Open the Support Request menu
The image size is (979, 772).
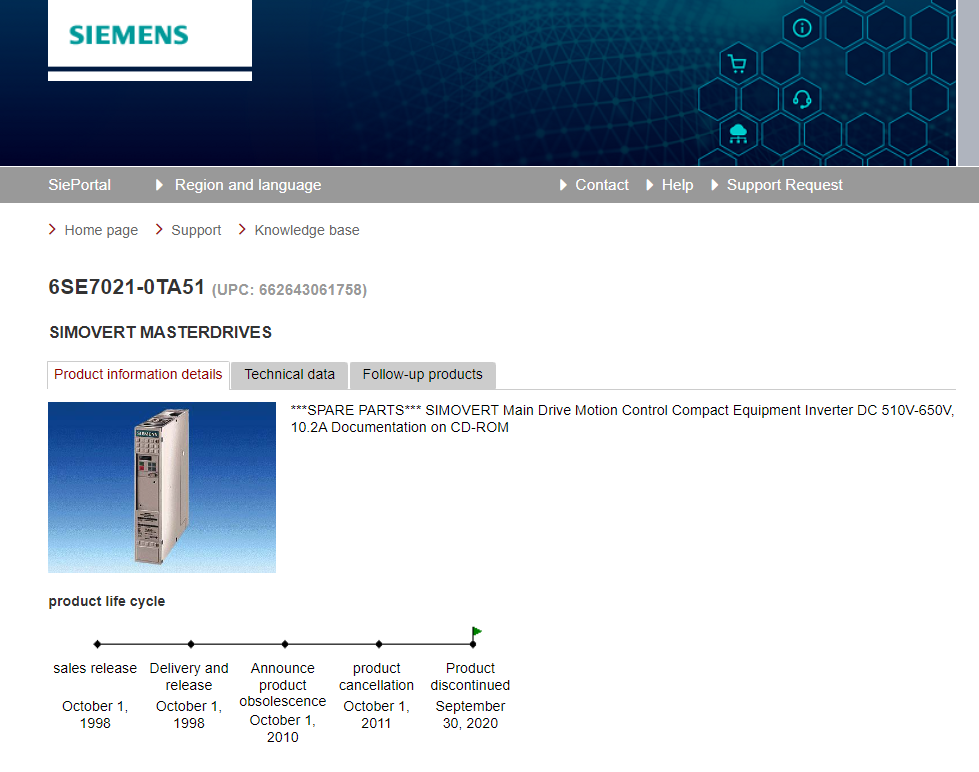click(x=784, y=185)
